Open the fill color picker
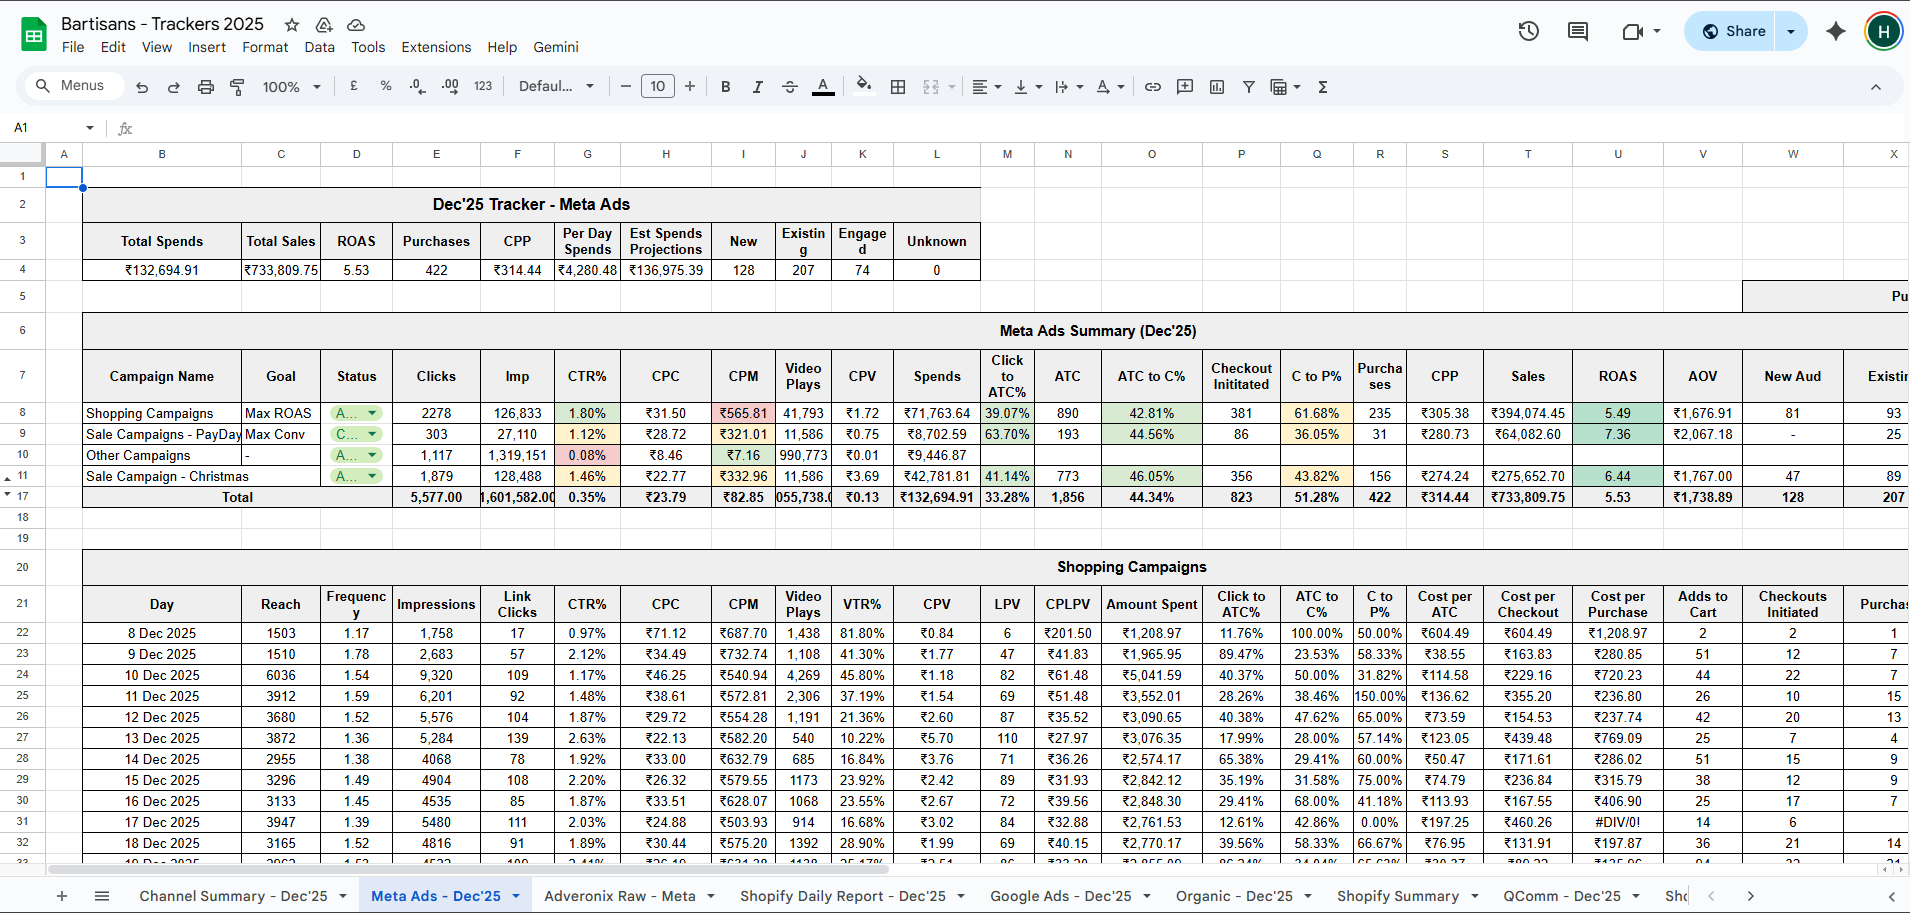This screenshot has width=1910, height=913. pos(864,86)
